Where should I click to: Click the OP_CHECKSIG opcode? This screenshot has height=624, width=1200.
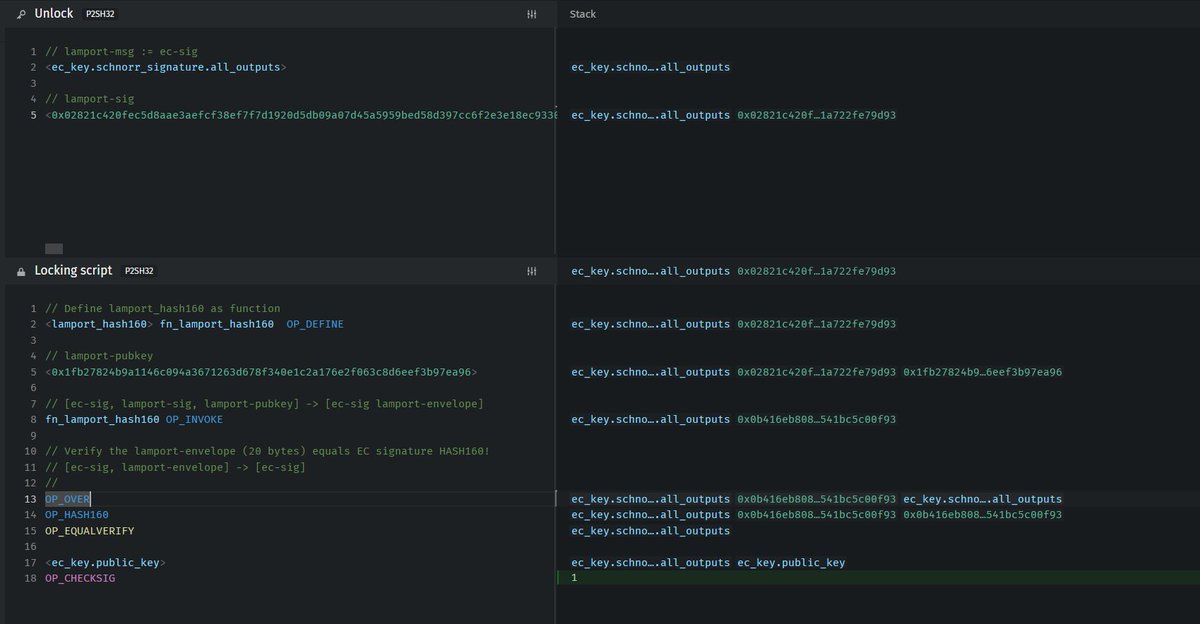click(80, 578)
